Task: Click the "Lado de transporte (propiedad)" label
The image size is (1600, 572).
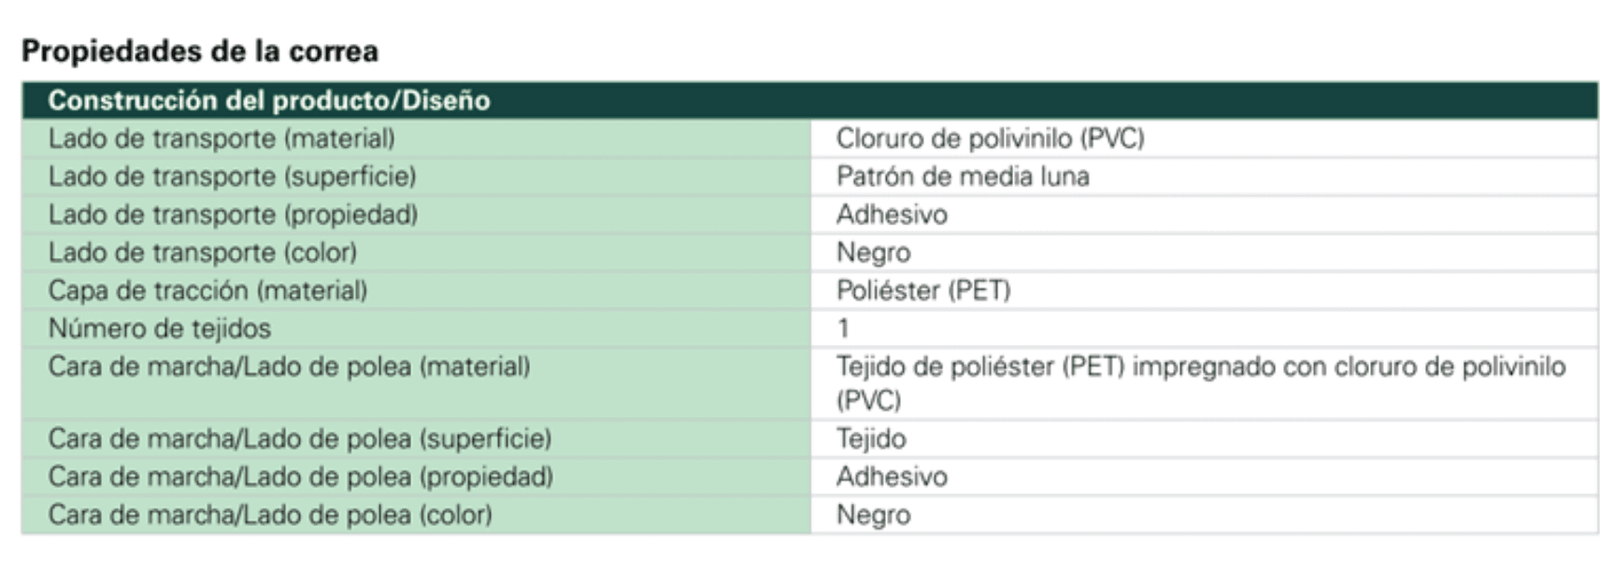Action: point(233,214)
